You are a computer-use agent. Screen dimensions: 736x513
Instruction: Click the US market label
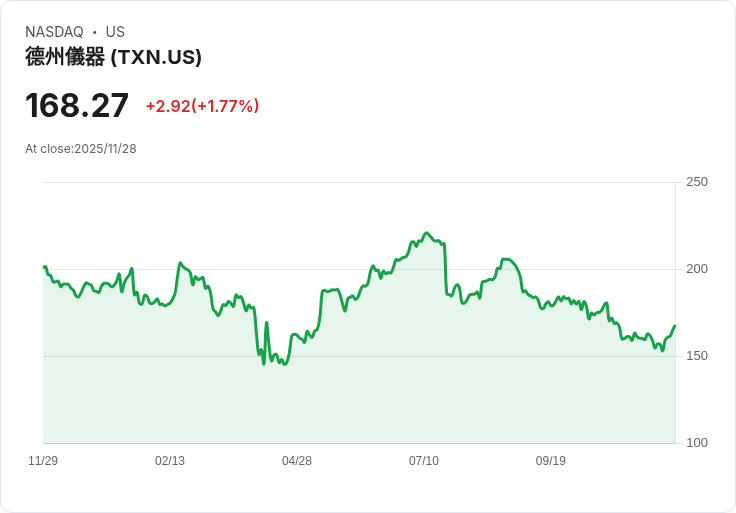[115, 32]
